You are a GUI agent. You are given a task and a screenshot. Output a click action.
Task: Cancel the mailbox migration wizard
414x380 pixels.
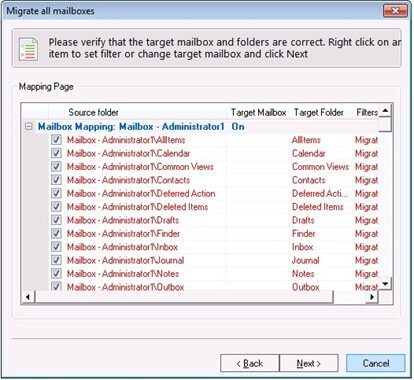point(376,363)
